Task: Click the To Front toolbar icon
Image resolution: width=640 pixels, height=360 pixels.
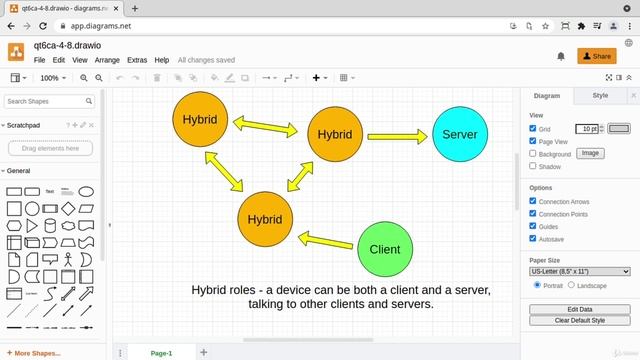Action: 178,78
